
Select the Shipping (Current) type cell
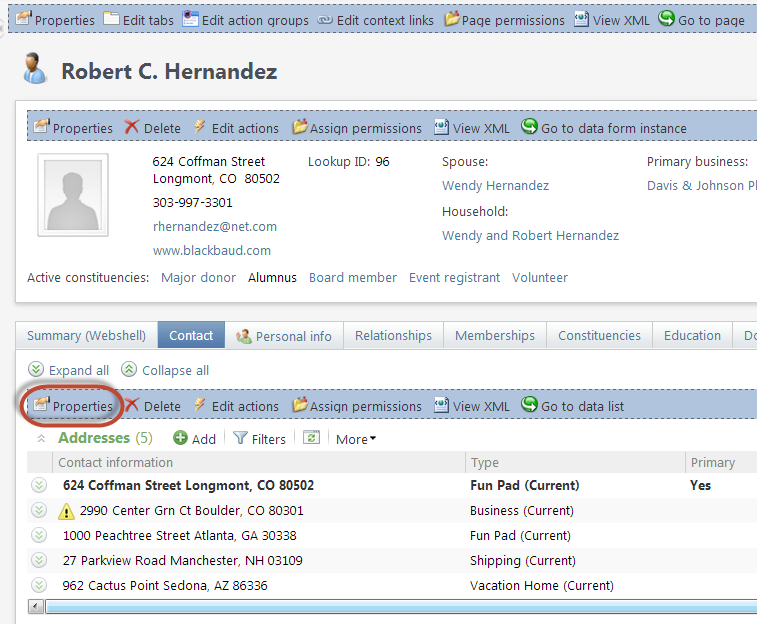523,560
